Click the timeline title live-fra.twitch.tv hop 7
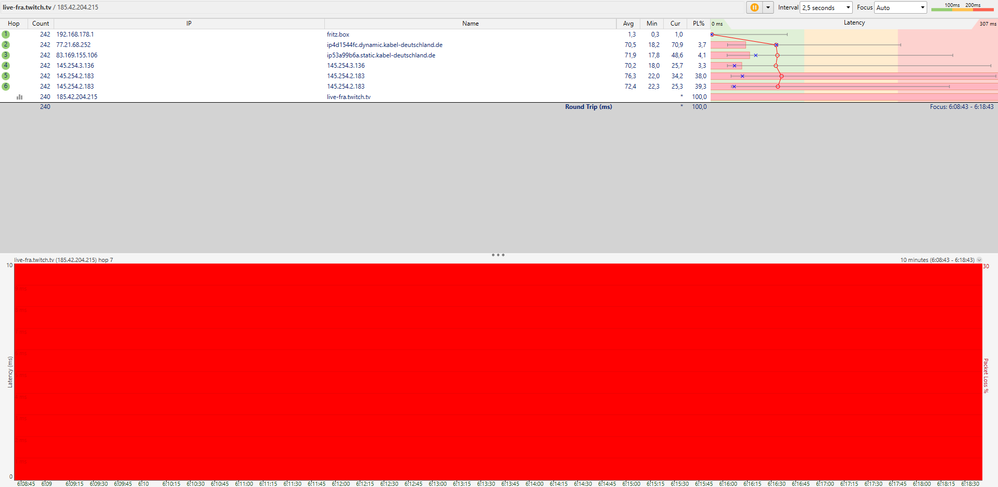Image resolution: width=998 pixels, height=487 pixels. (x=63, y=260)
